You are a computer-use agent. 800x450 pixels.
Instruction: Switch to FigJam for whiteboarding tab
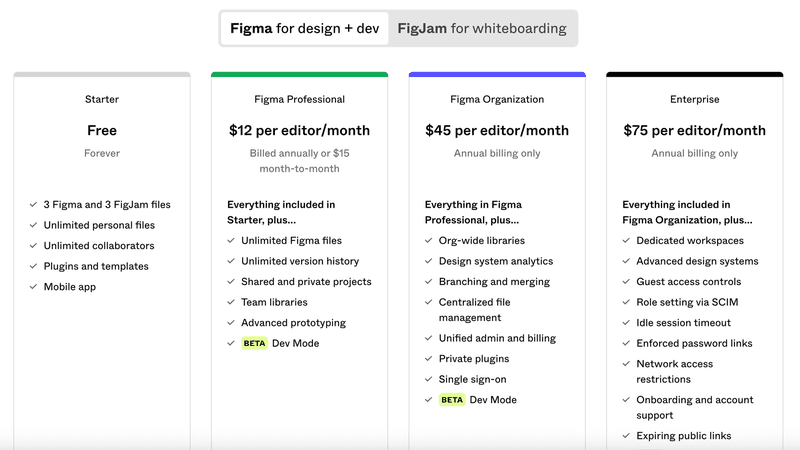coord(481,28)
